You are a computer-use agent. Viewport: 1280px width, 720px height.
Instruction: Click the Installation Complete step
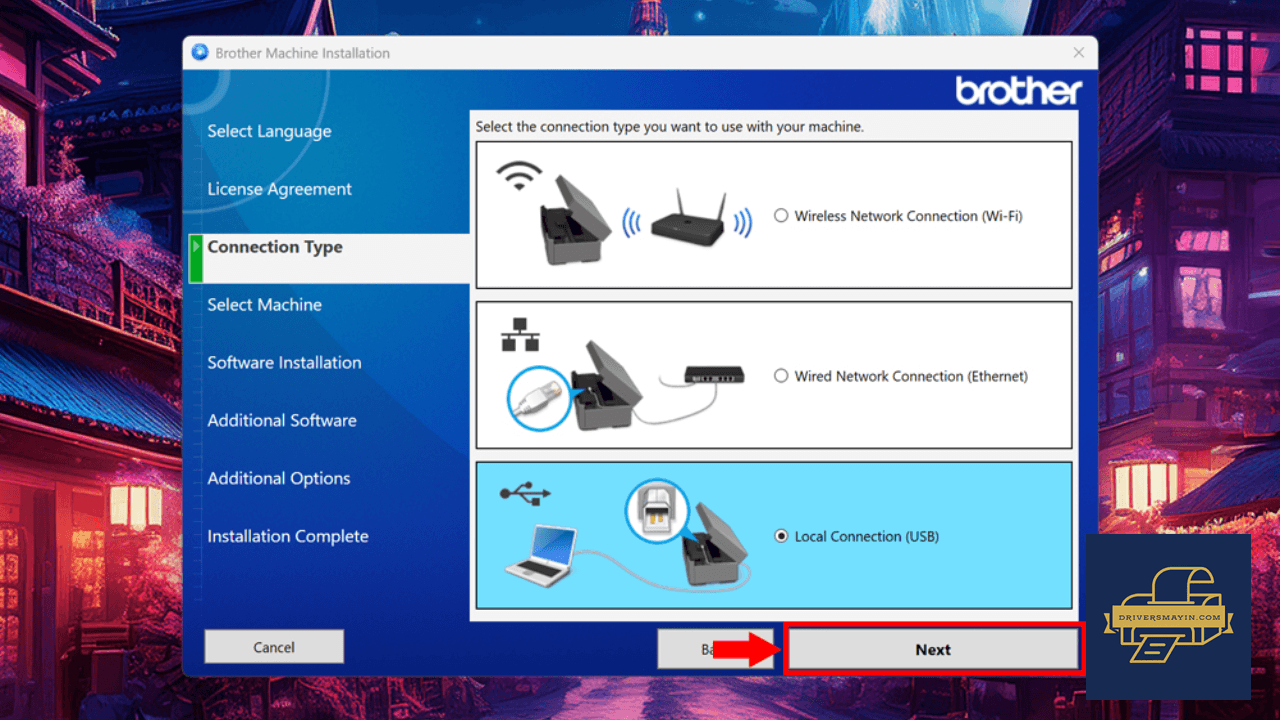coord(288,537)
